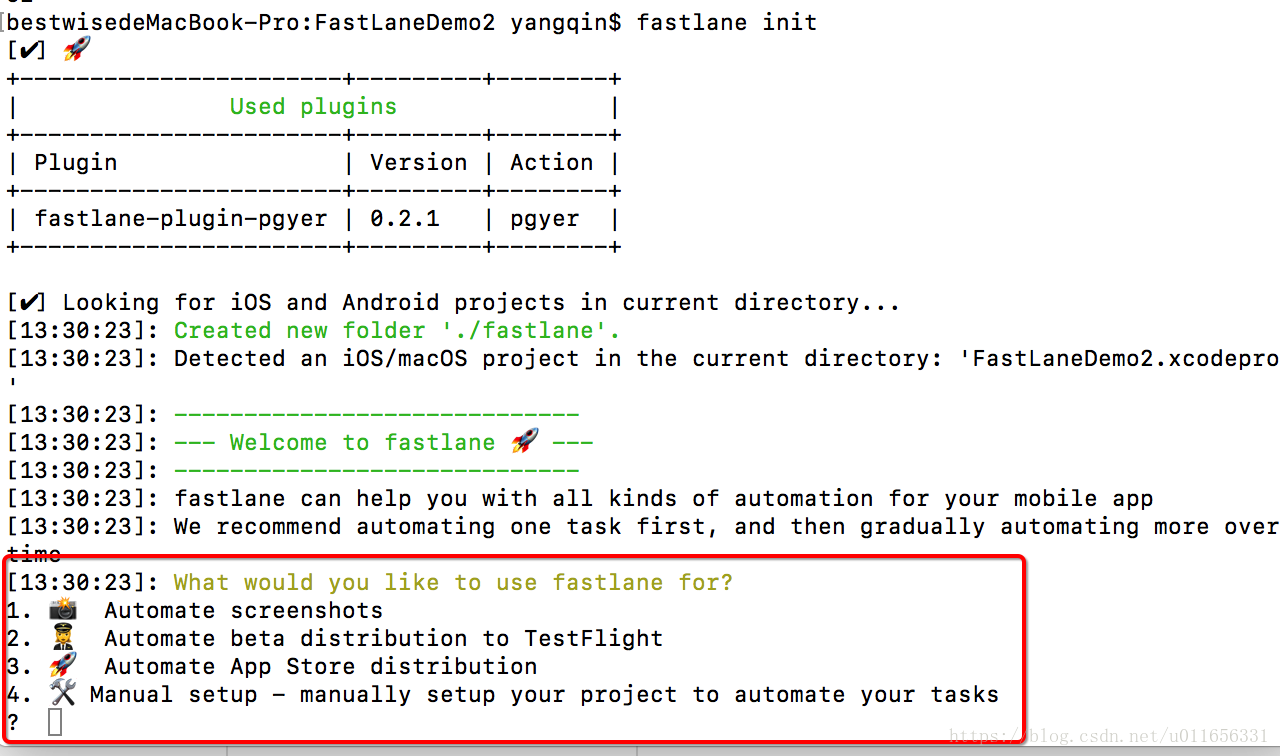
Task: Click the rocket emoji after Welcome to fastlane
Action: [x=524, y=442]
